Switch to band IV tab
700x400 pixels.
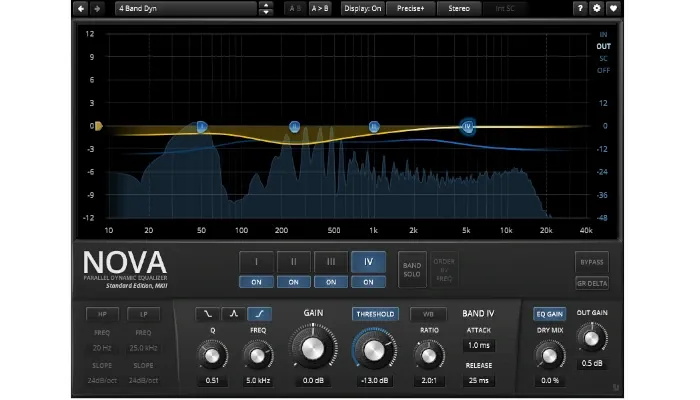coord(368,262)
